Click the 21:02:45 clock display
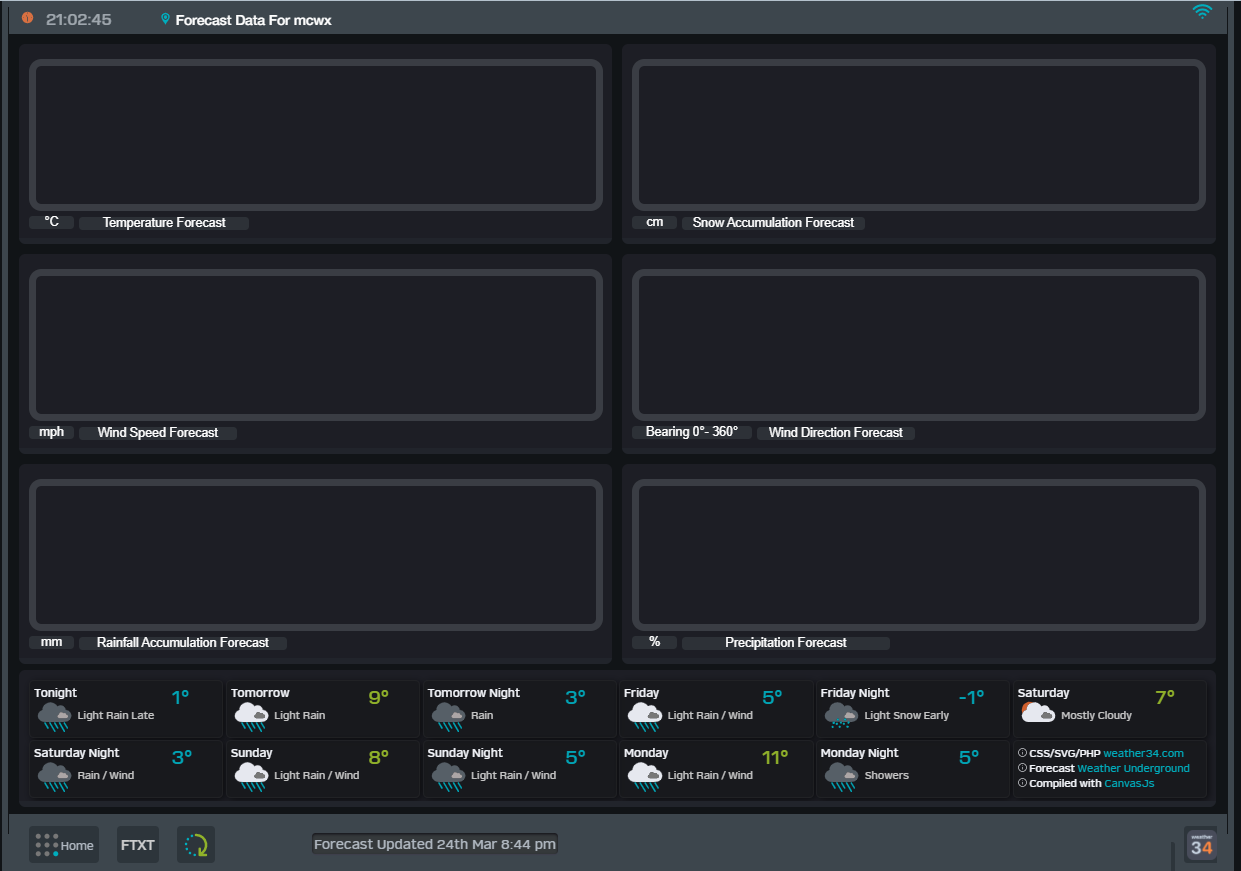 coord(79,19)
